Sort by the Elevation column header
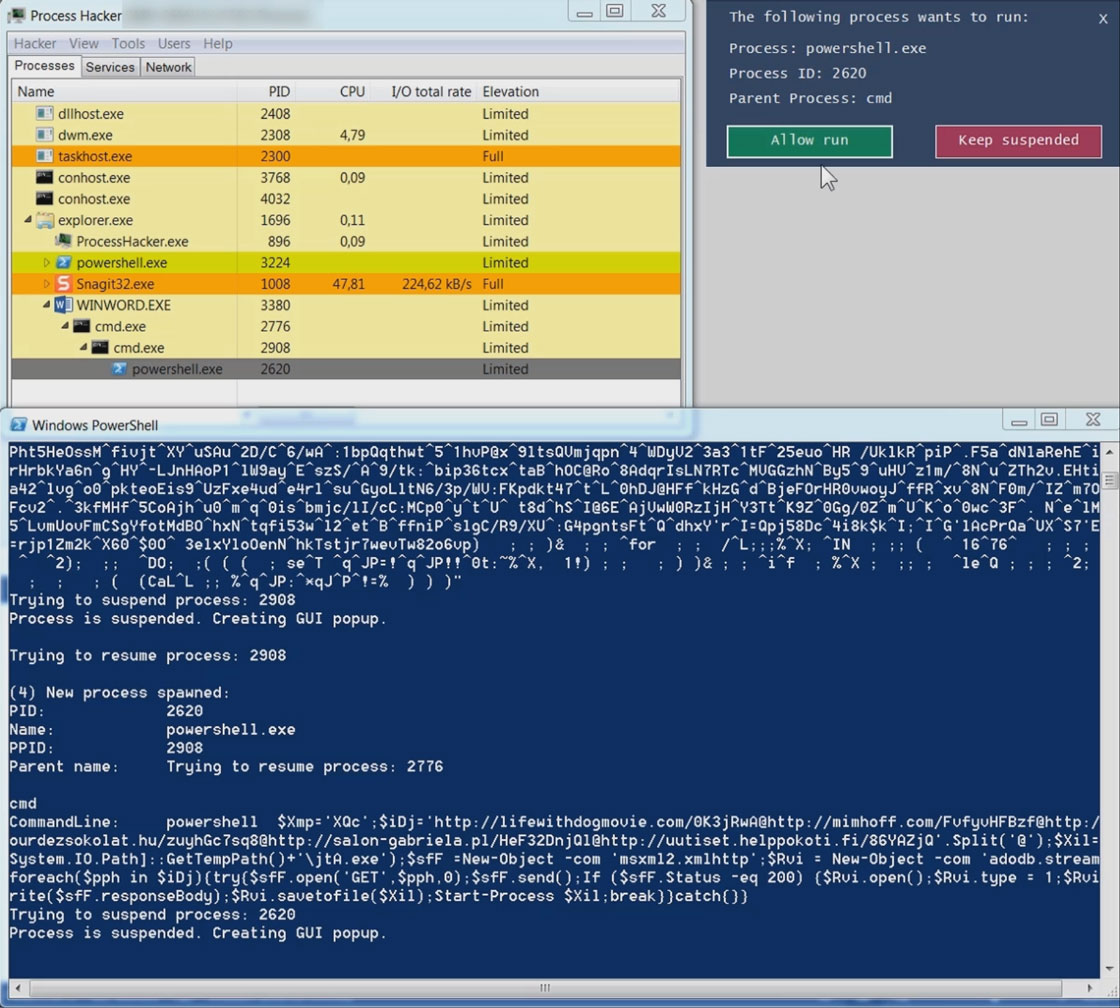 coord(510,91)
